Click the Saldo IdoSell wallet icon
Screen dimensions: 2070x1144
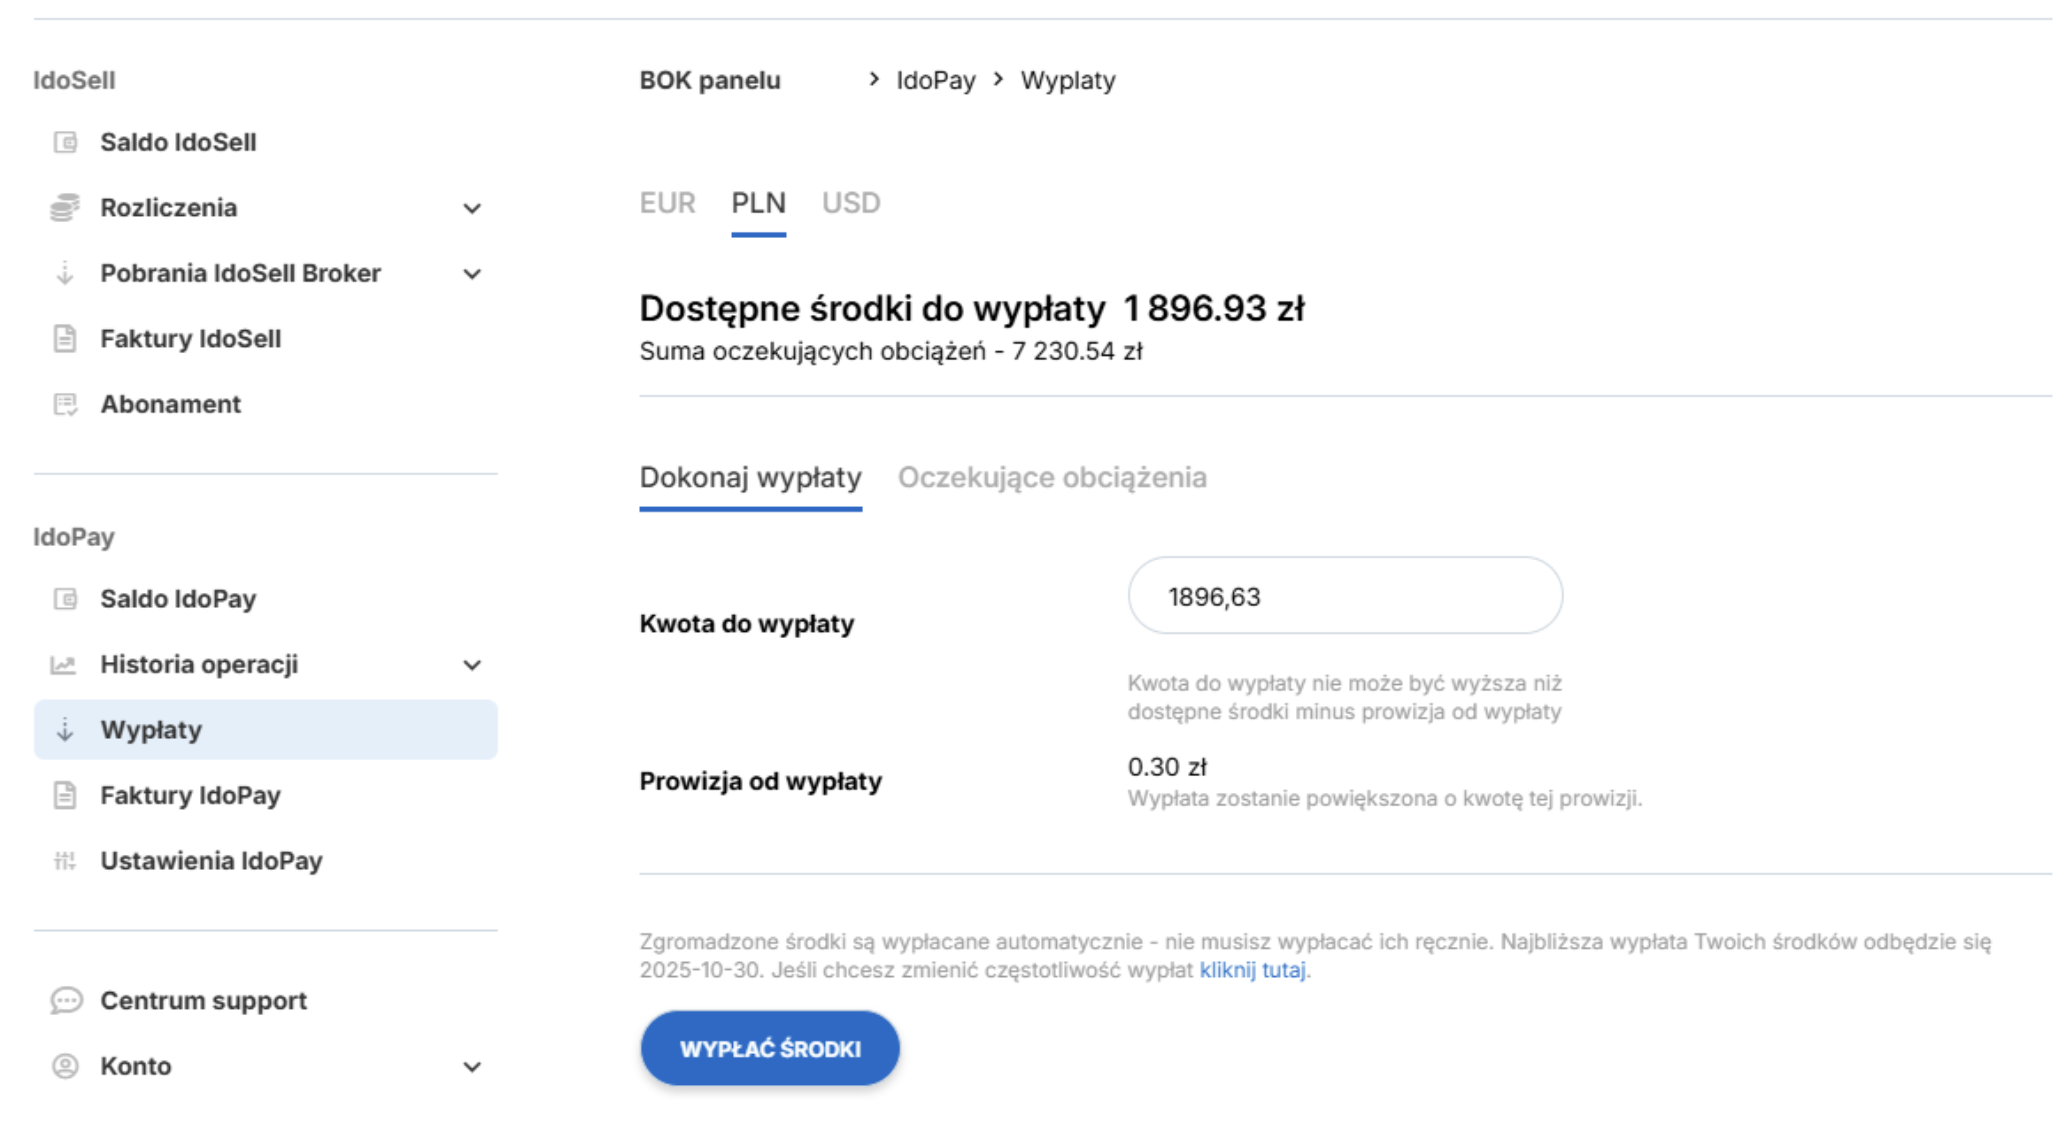[x=65, y=142]
